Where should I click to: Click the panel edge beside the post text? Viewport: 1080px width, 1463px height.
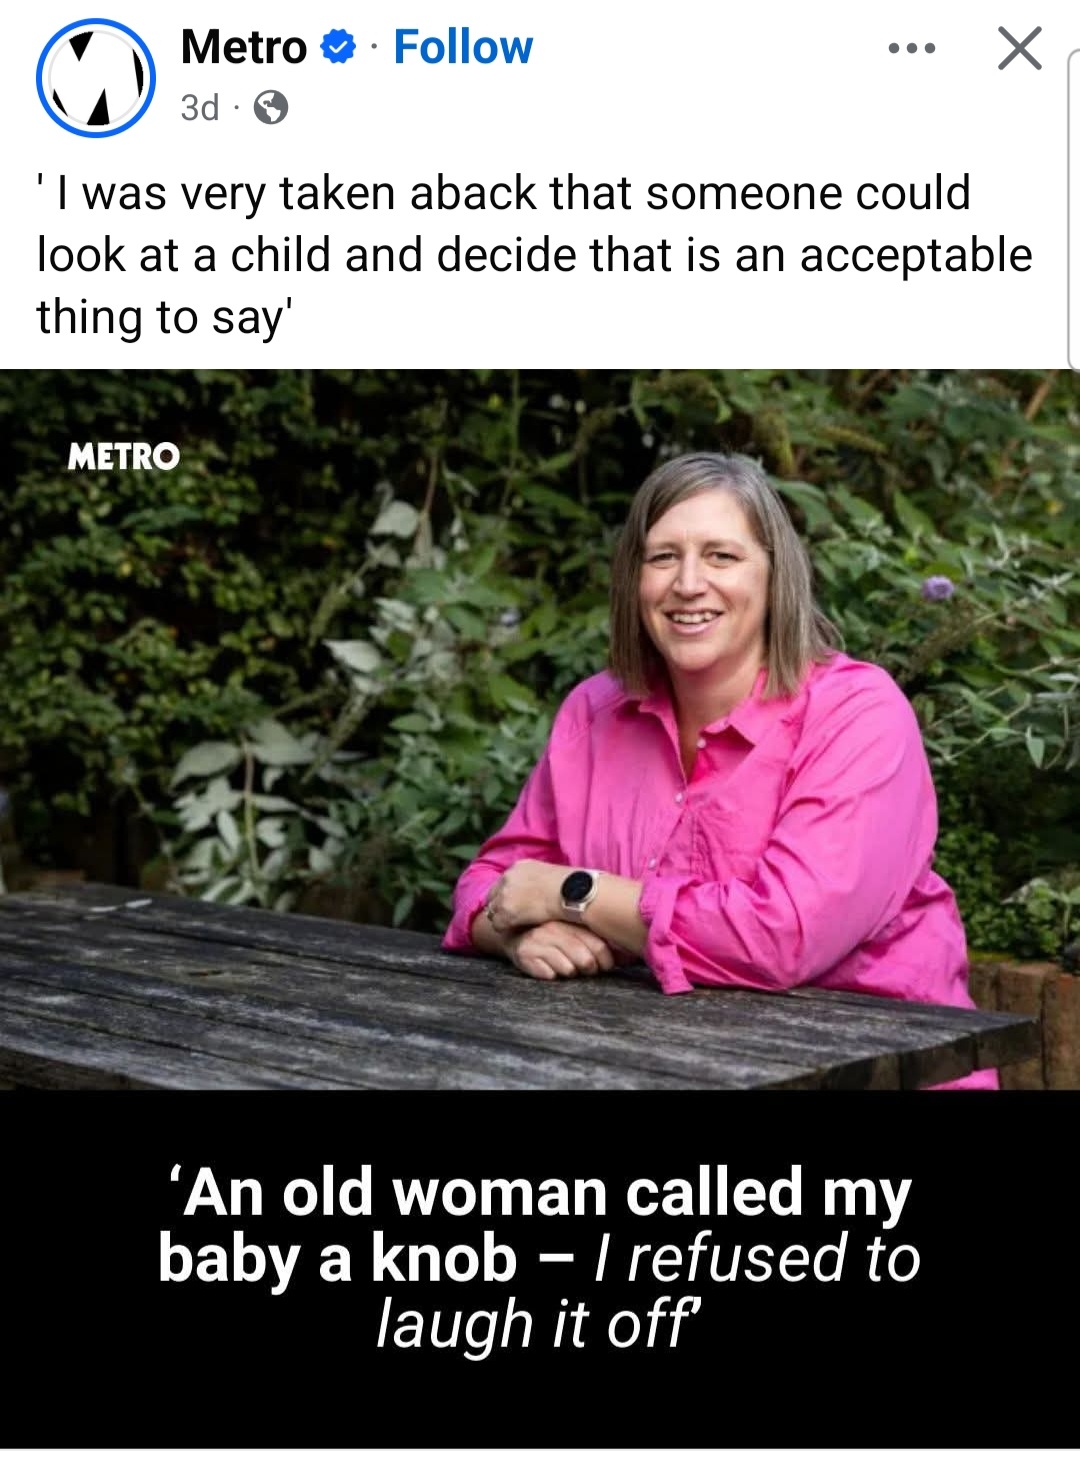click(1073, 210)
